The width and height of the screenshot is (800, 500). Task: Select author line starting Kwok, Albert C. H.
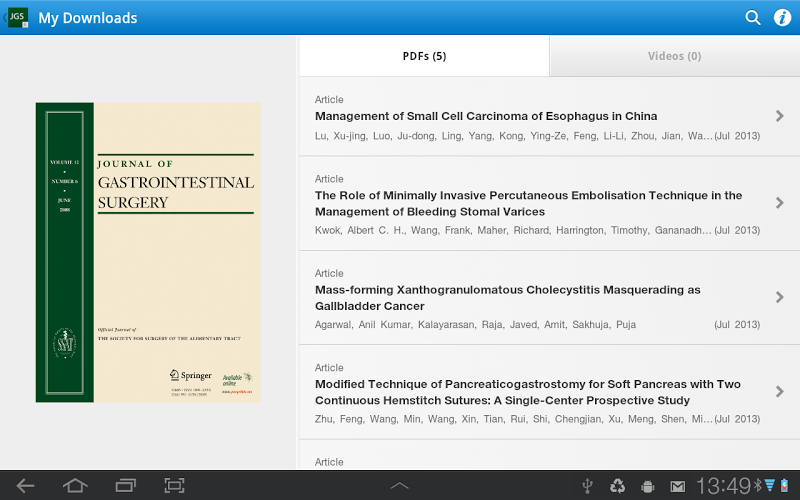513,230
